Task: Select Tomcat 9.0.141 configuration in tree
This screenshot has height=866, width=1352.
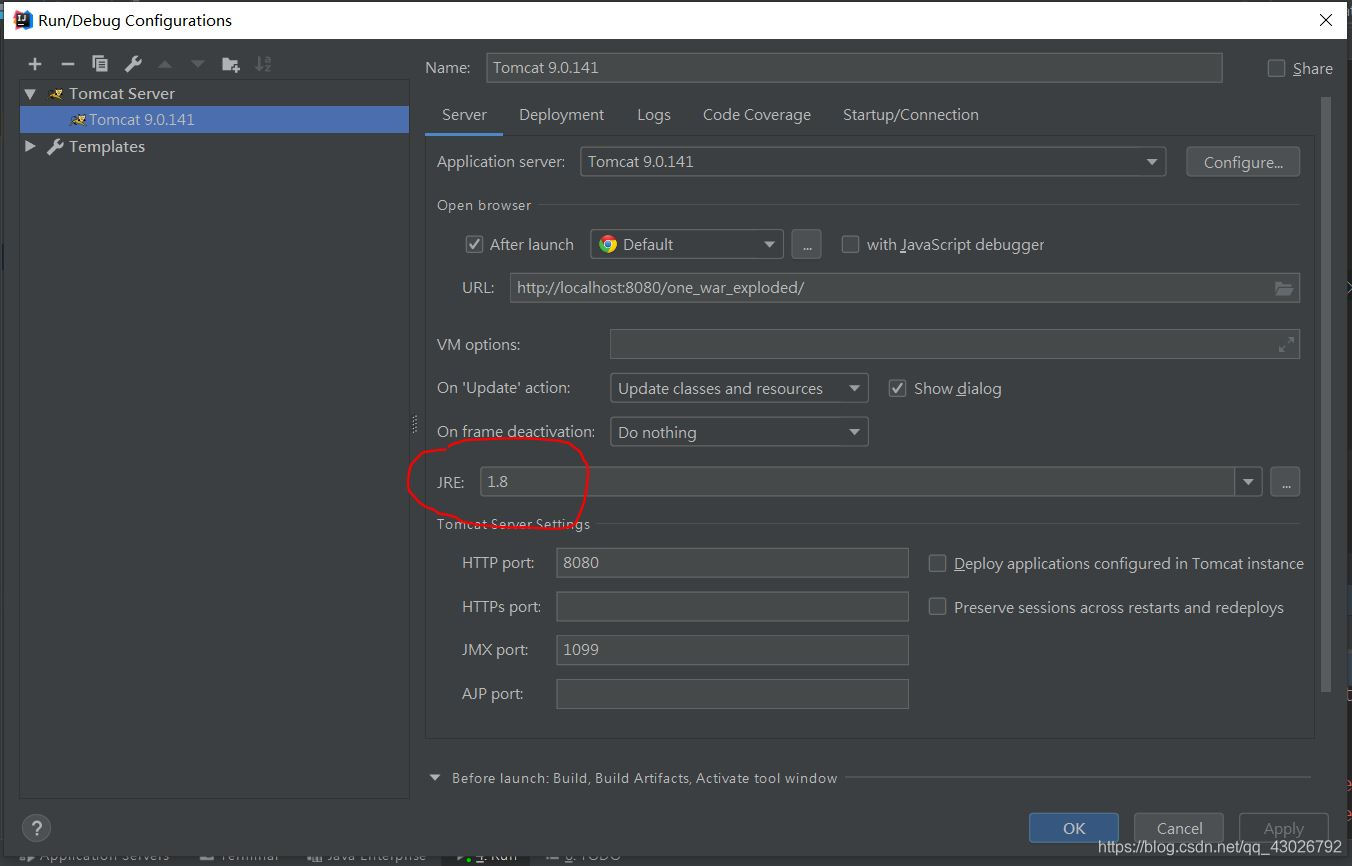Action: (x=214, y=119)
